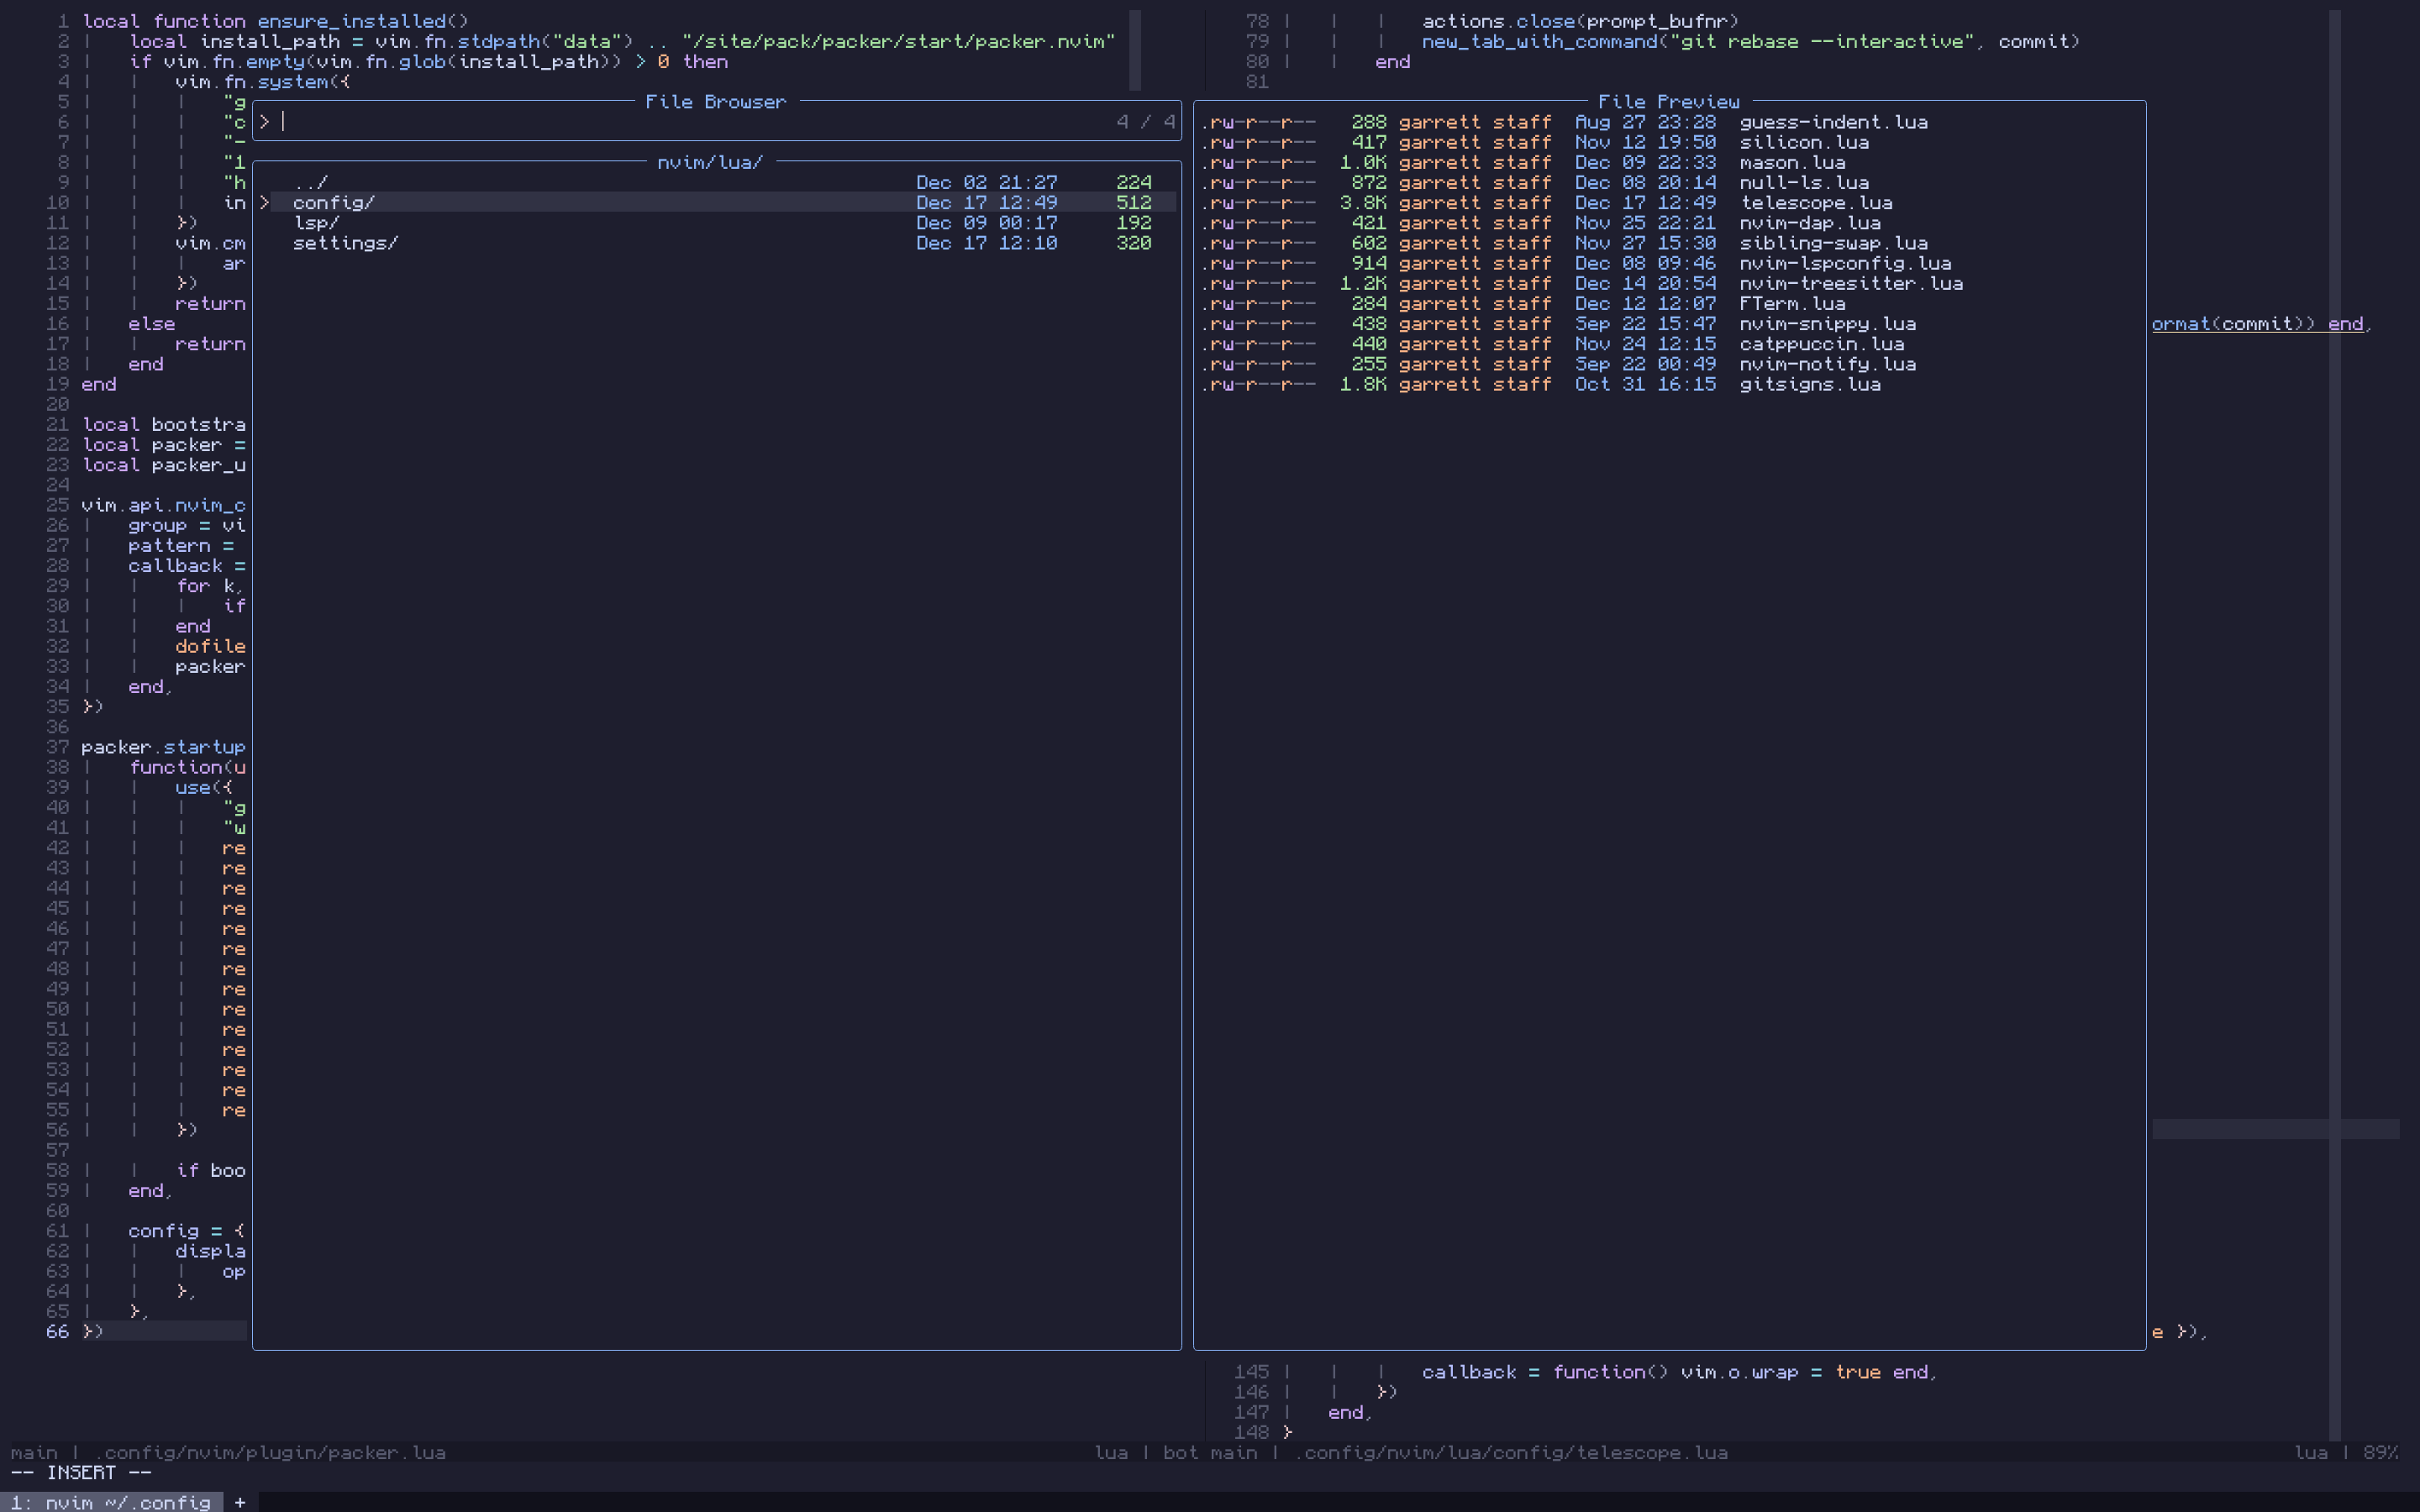Click gitsigns.lua in the File Preview list
The image size is (2420, 1512).
point(1809,385)
